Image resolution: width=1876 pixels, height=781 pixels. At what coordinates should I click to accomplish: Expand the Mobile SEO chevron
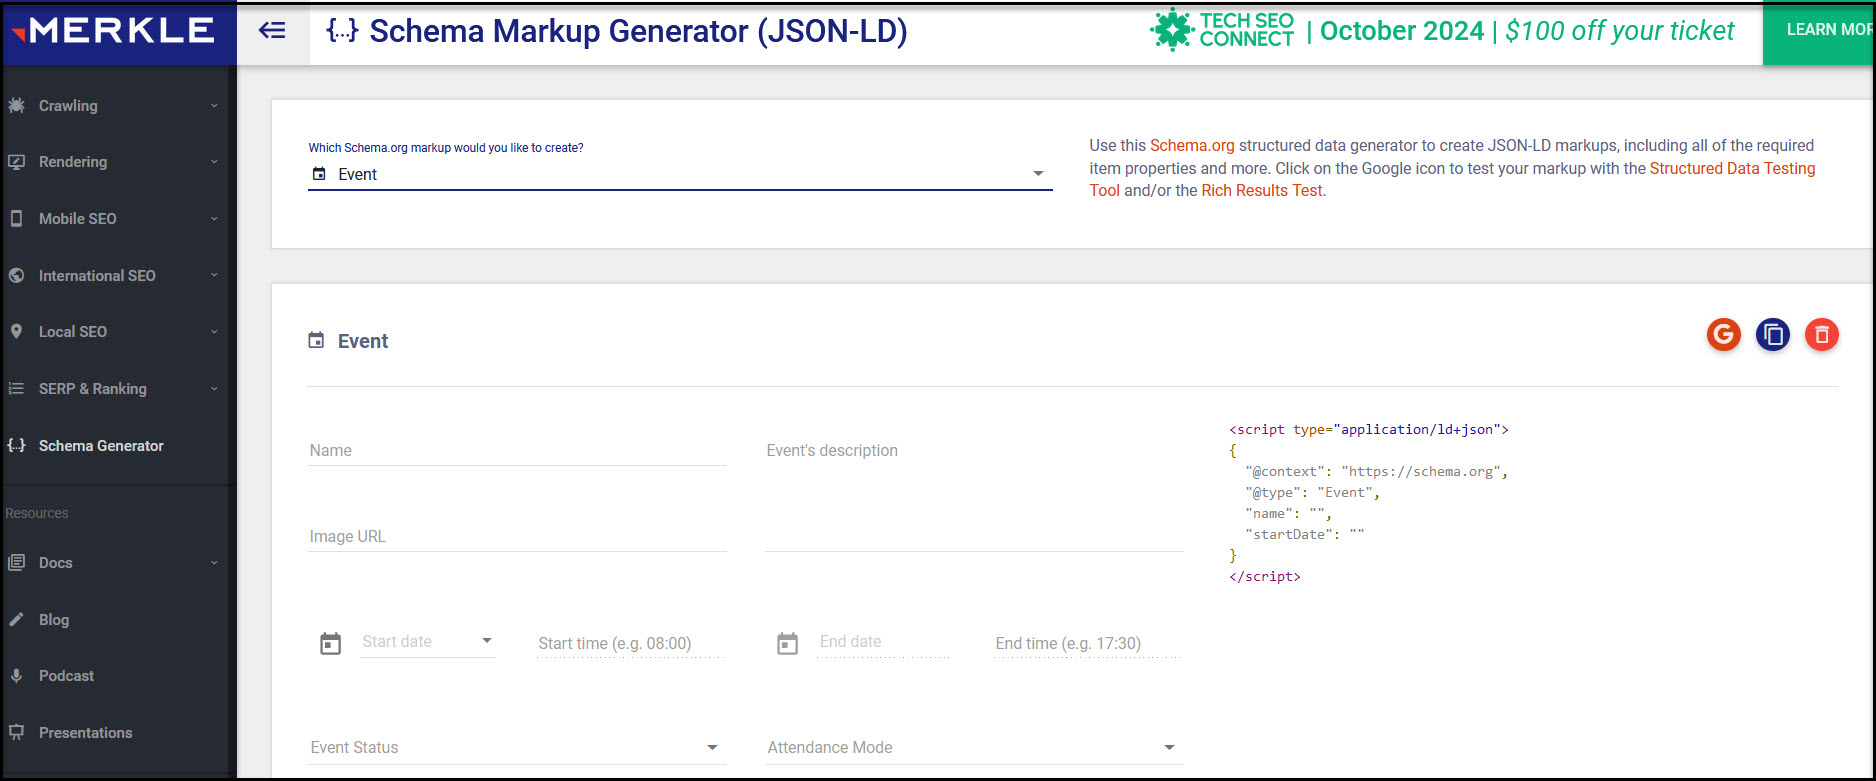click(x=214, y=219)
